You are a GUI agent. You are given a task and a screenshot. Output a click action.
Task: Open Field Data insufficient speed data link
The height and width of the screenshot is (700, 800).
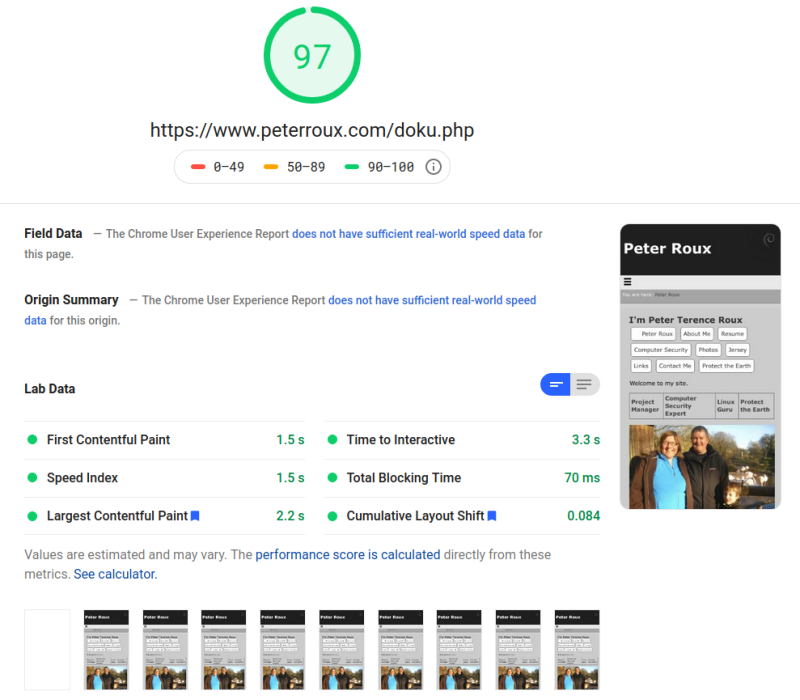click(408, 234)
